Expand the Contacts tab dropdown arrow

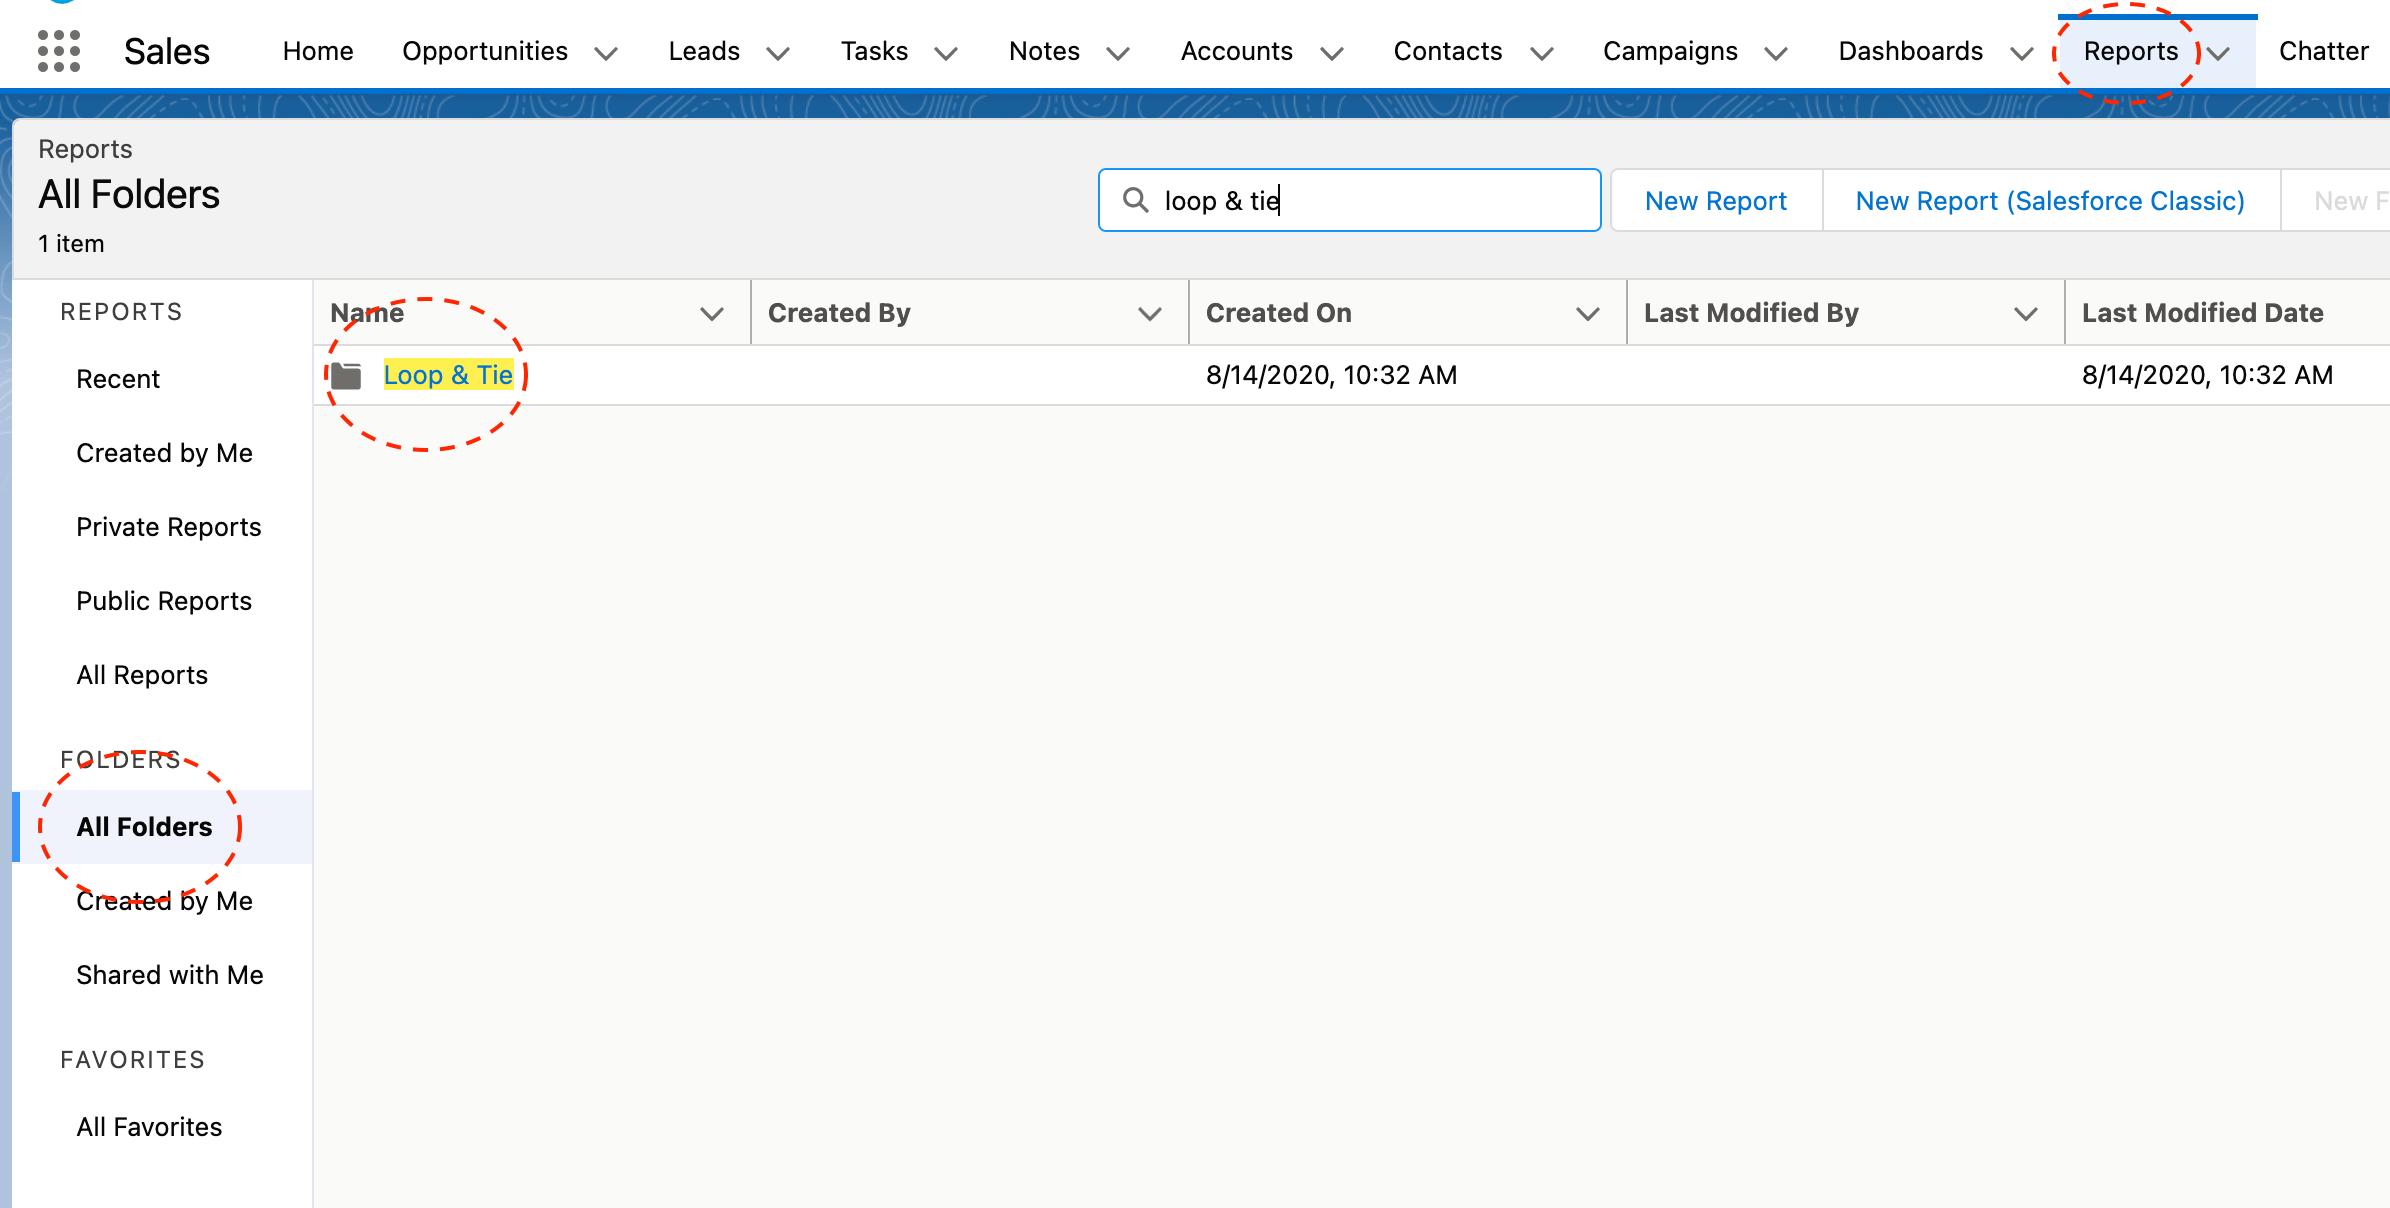[x=1542, y=53]
